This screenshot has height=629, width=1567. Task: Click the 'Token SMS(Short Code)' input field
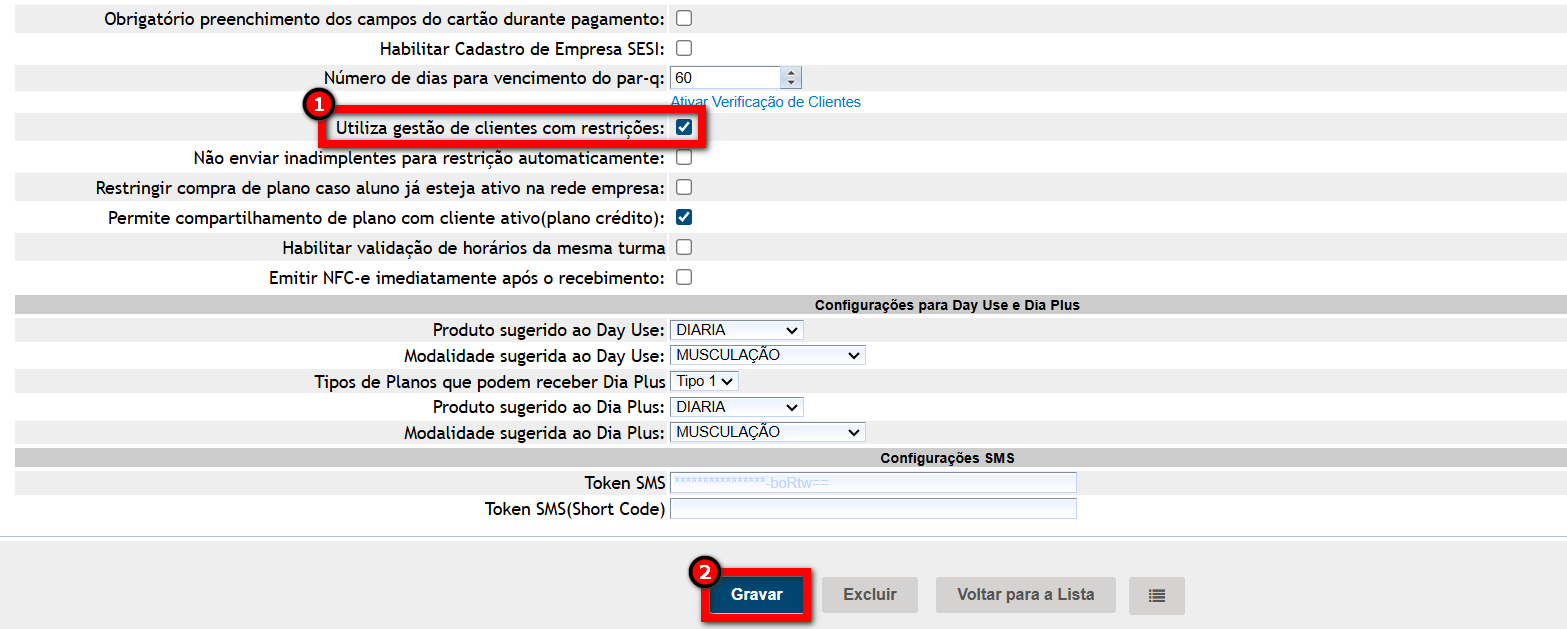872,509
